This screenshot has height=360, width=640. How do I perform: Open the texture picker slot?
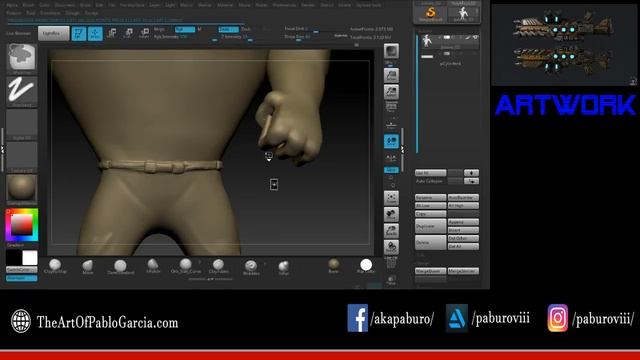tap(22, 157)
